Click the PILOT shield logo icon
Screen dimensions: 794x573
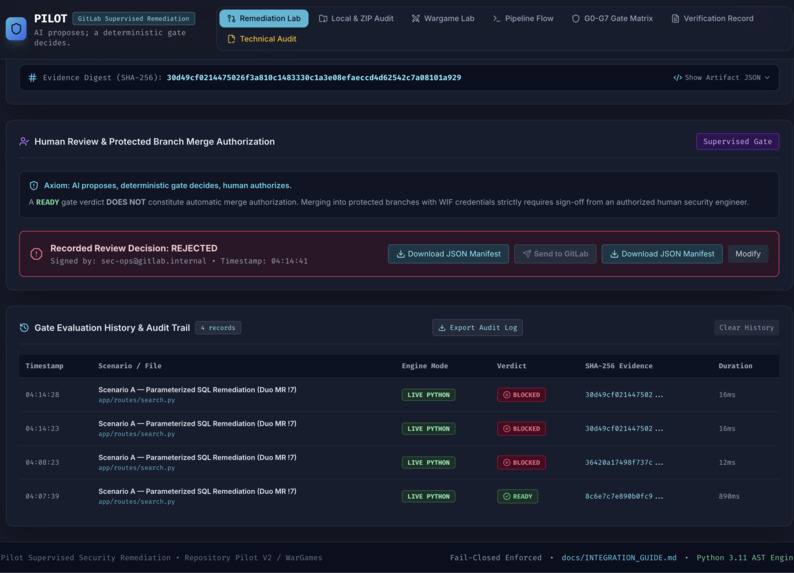click(16, 29)
